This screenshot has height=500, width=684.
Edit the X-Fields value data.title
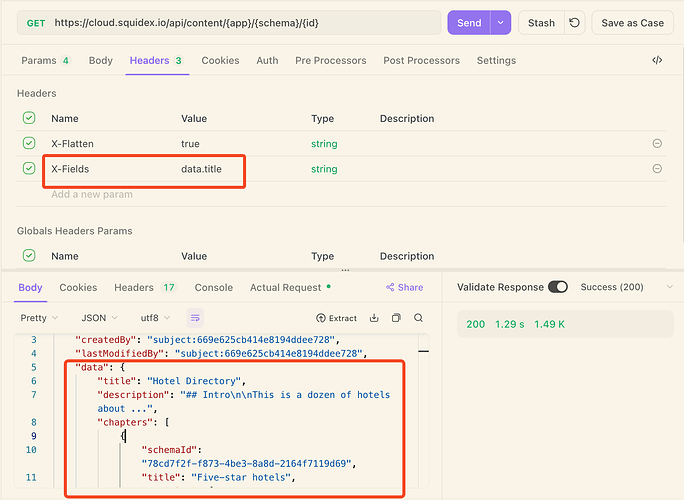pos(202,169)
